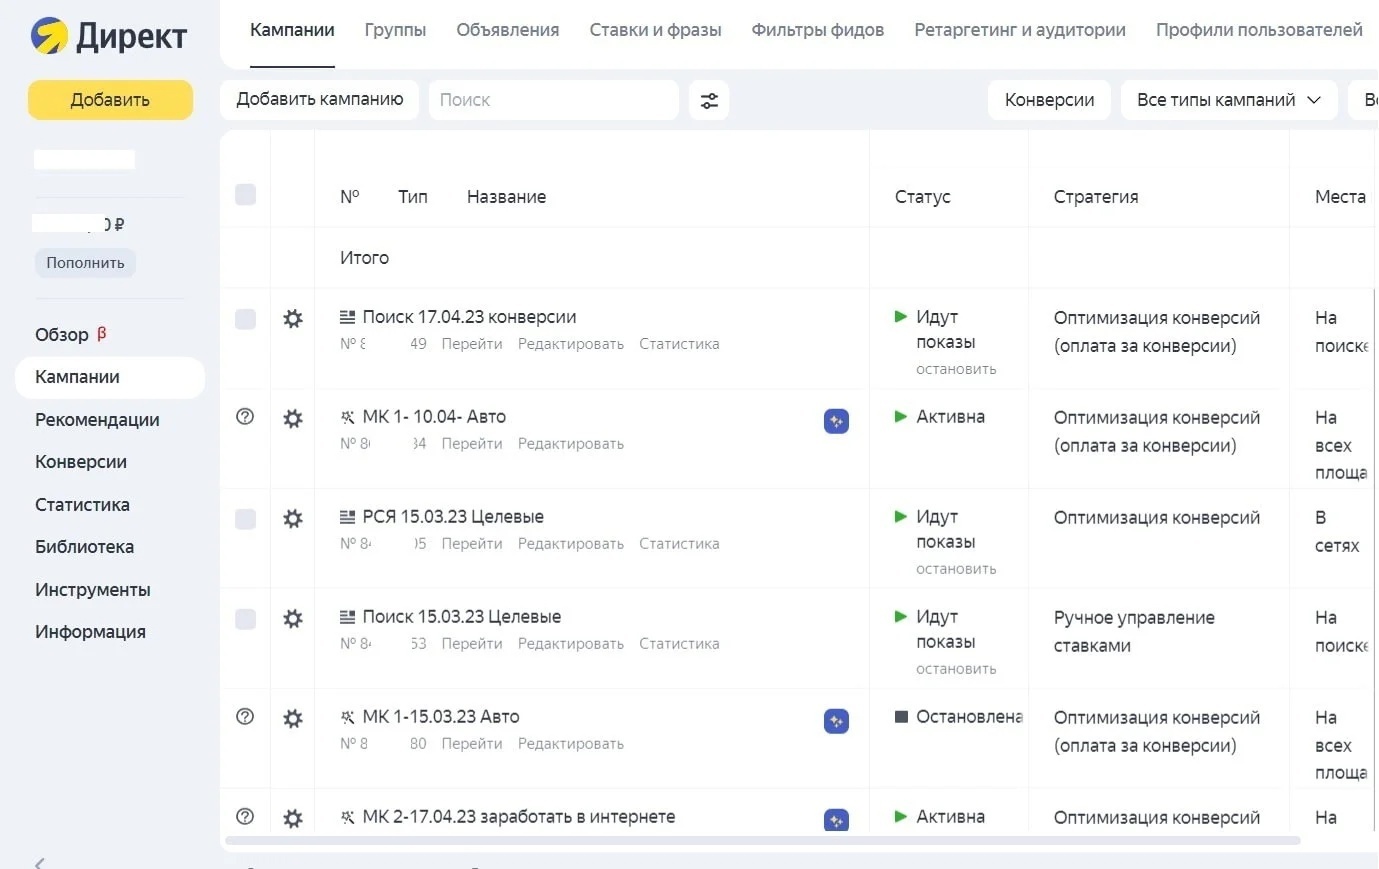
Task: Open Статистика in sidebar
Action: point(82,505)
